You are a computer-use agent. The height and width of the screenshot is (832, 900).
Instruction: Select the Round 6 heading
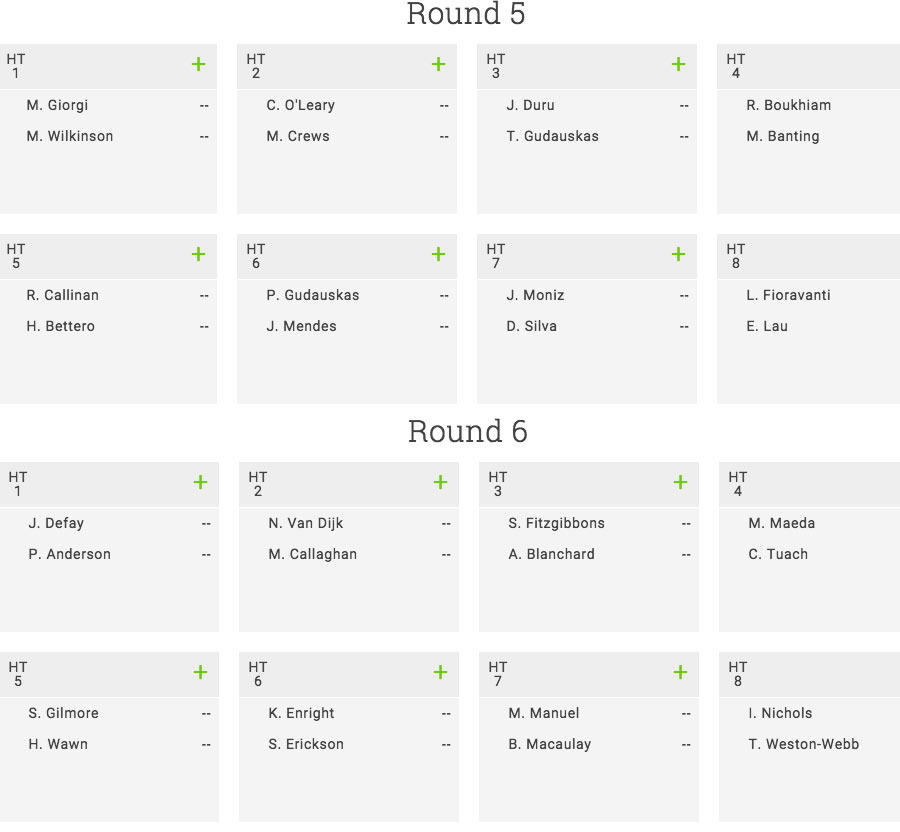click(x=467, y=431)
